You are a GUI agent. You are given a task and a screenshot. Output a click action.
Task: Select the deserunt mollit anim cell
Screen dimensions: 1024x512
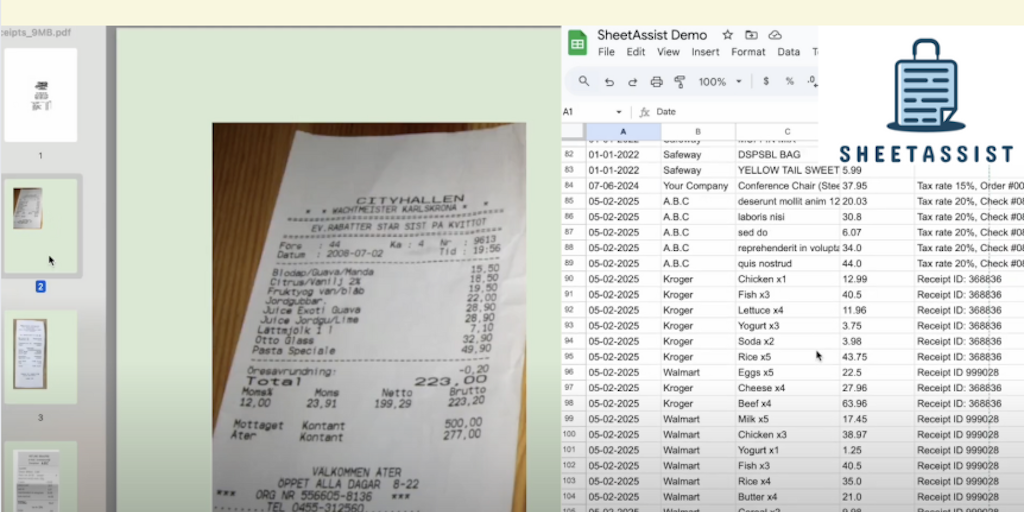[788, 202]
